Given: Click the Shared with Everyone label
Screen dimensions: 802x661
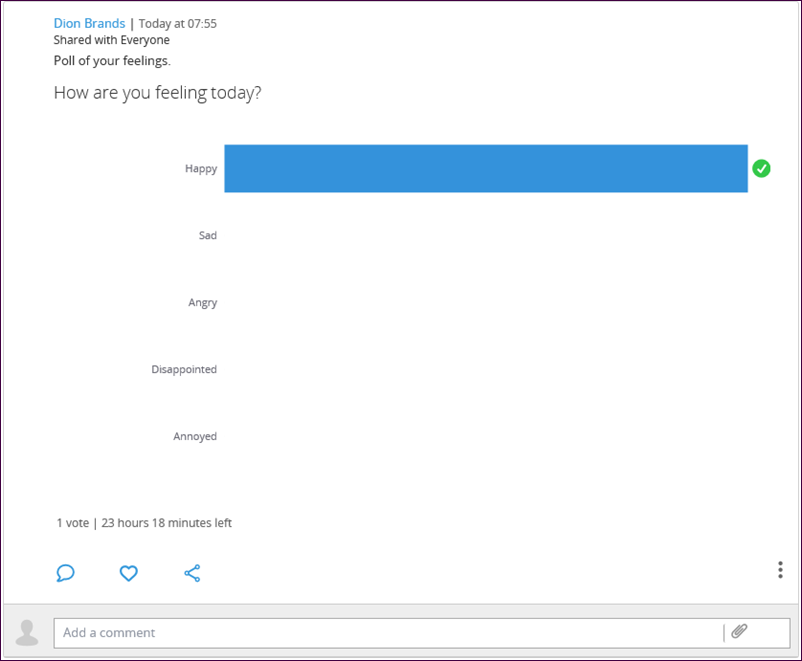Looking at the screenshot, I should coord(112,40).
